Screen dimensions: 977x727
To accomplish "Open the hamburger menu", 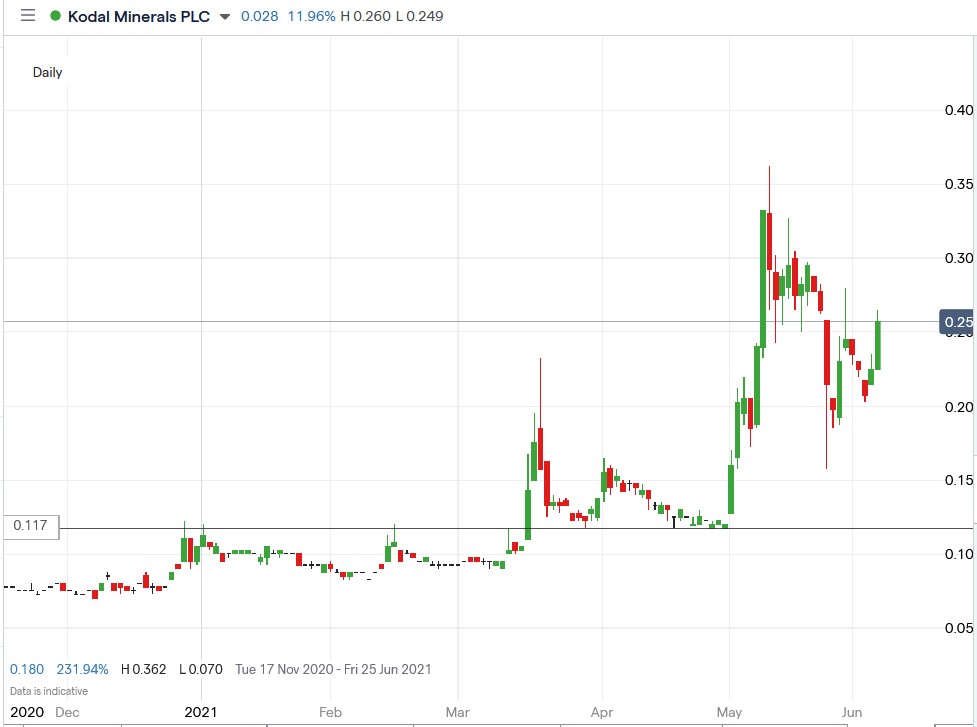I will [27, 15].
